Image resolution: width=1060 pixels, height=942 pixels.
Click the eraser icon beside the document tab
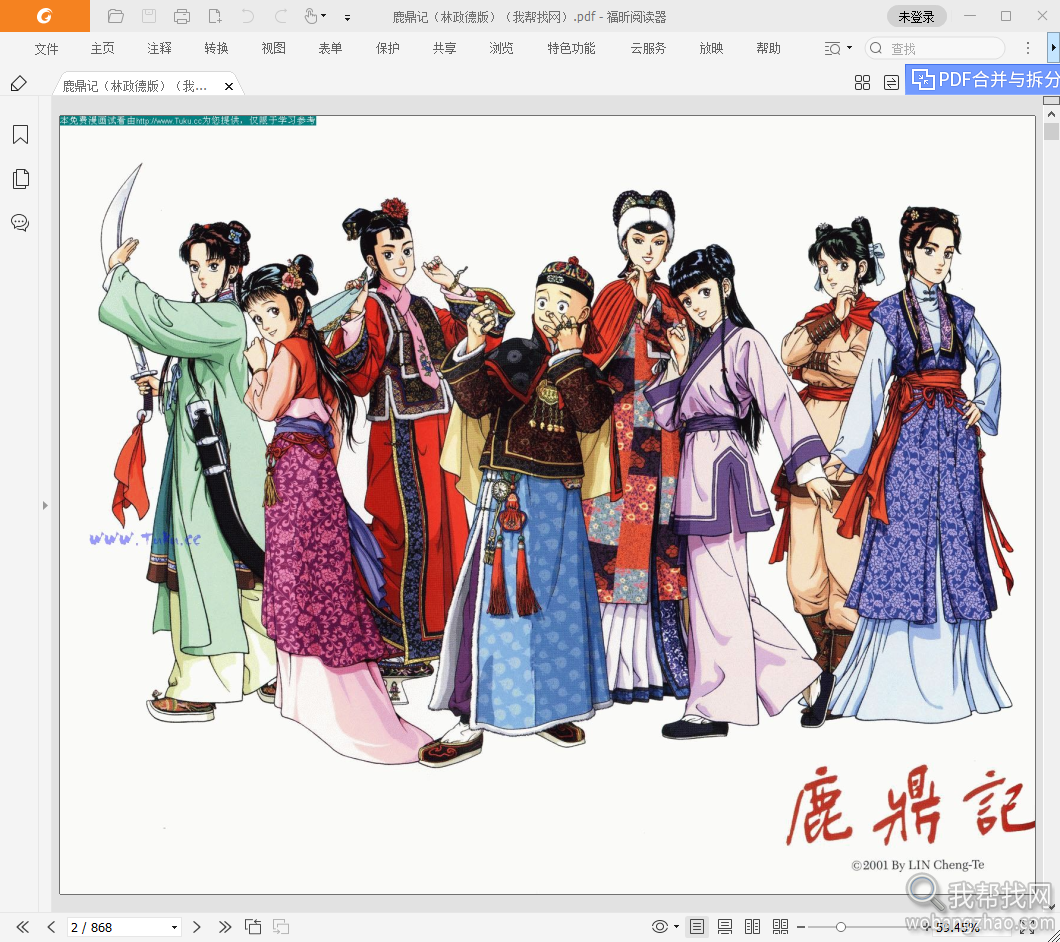click(x=19, y=84)
